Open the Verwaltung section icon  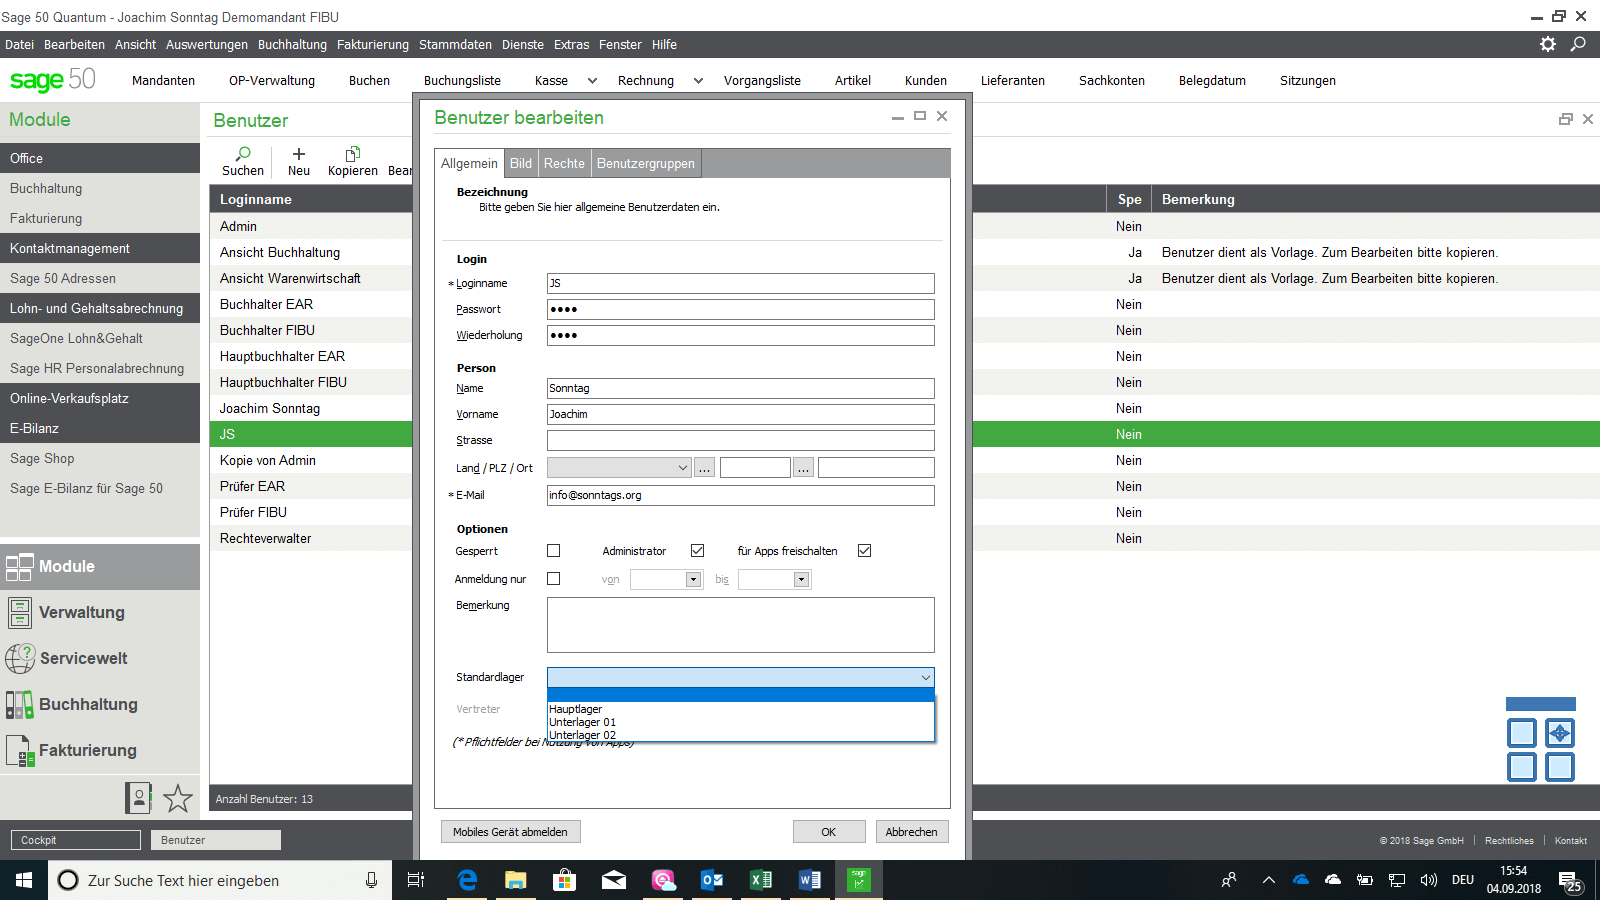(19, 612)
